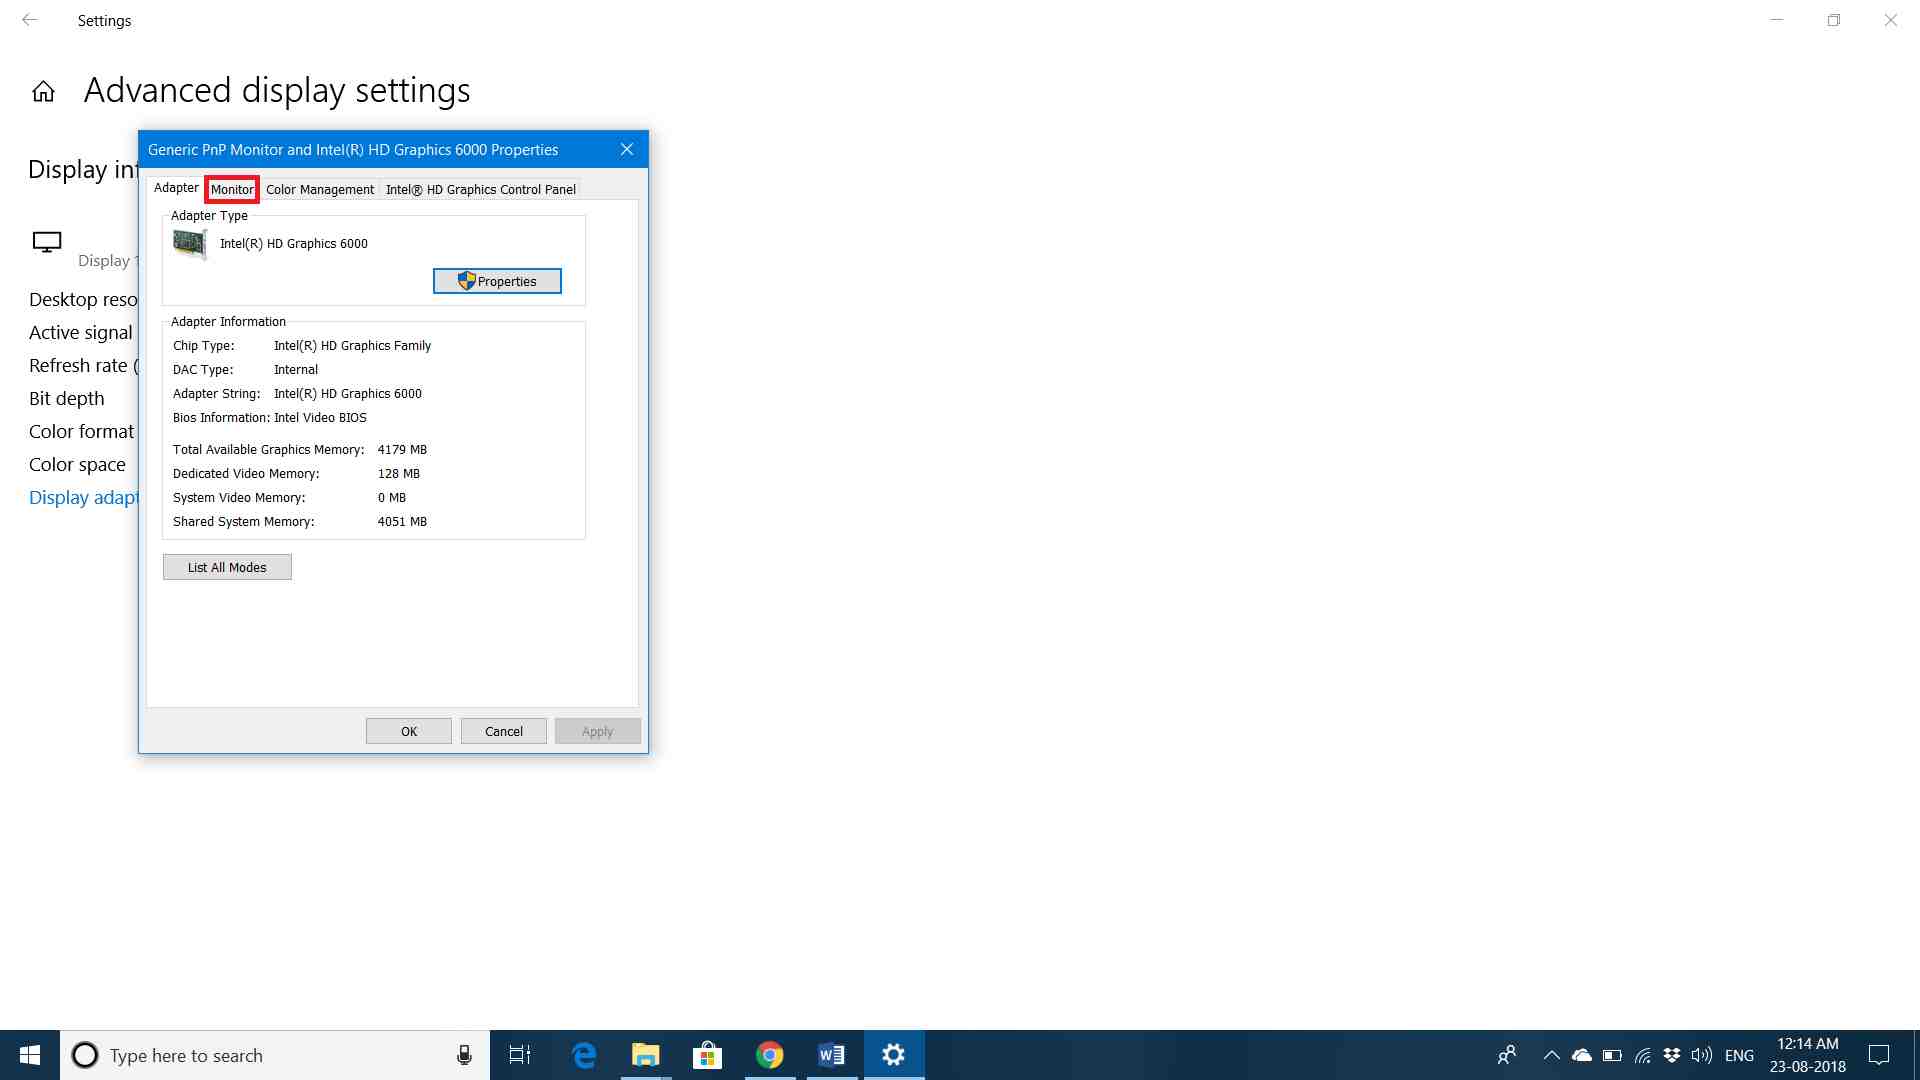Click the search box microphone icon
Viewport: 1920px width, 1080px height.
click(464, 1055)
